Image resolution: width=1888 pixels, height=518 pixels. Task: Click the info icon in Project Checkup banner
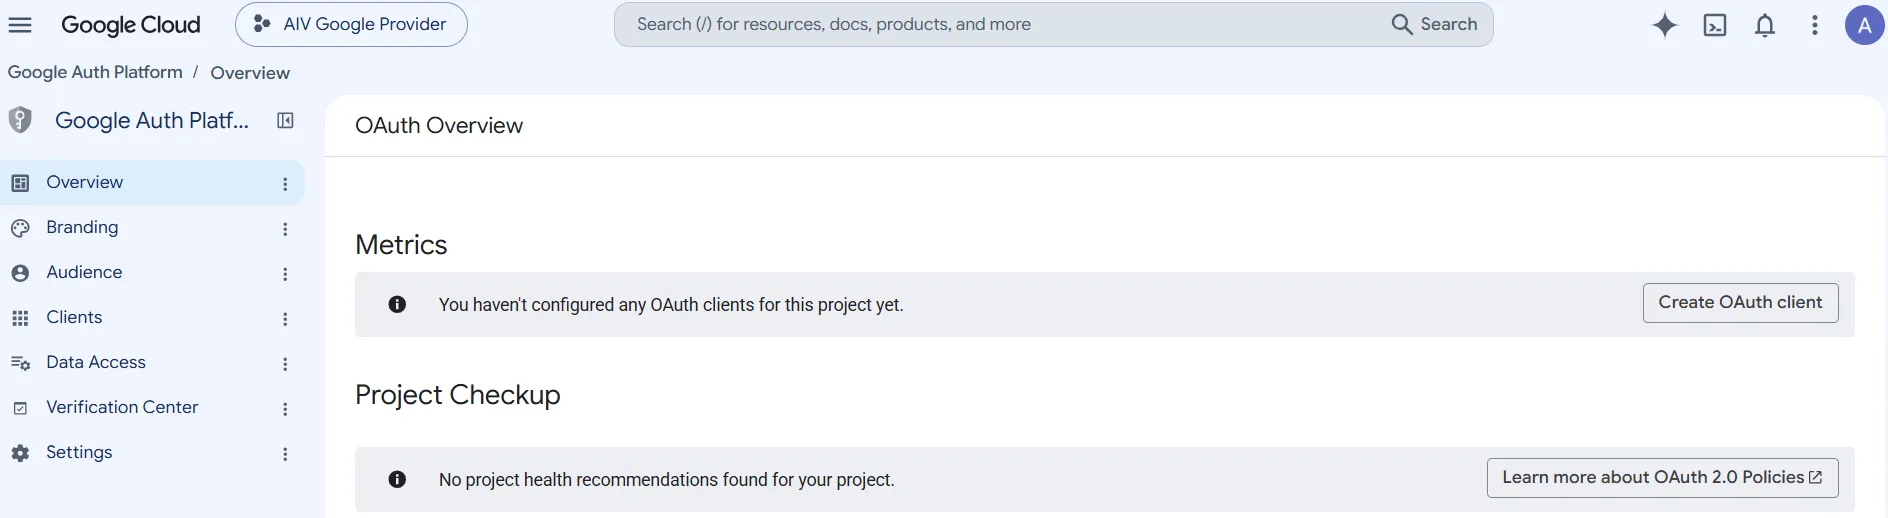[397, 479]
